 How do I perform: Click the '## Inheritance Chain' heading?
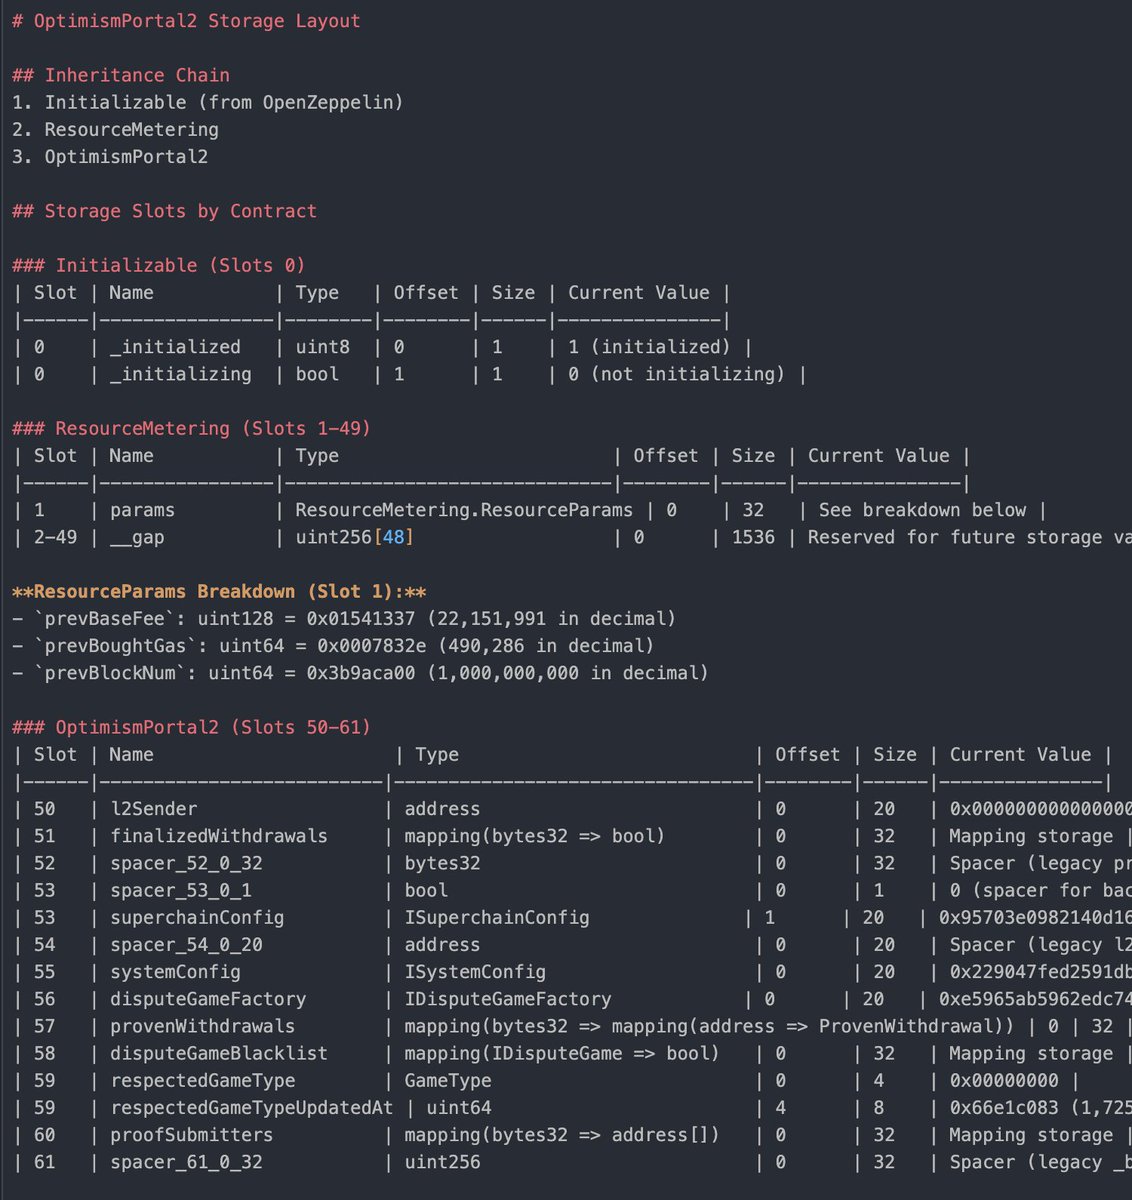[x=121, y=75]
